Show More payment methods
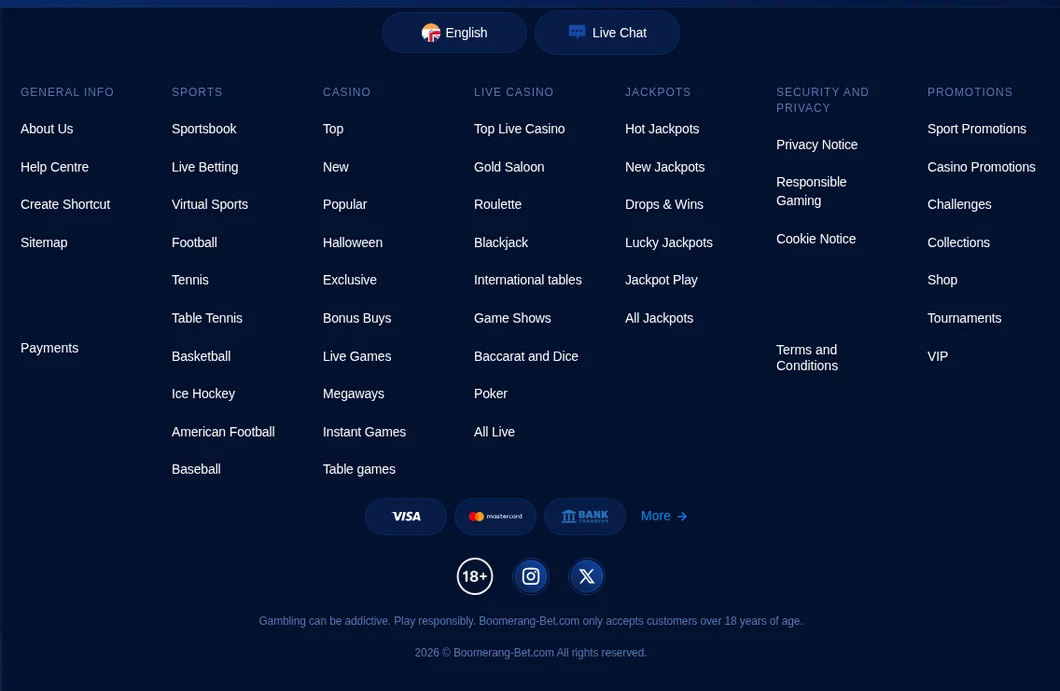 coord(664,516)
